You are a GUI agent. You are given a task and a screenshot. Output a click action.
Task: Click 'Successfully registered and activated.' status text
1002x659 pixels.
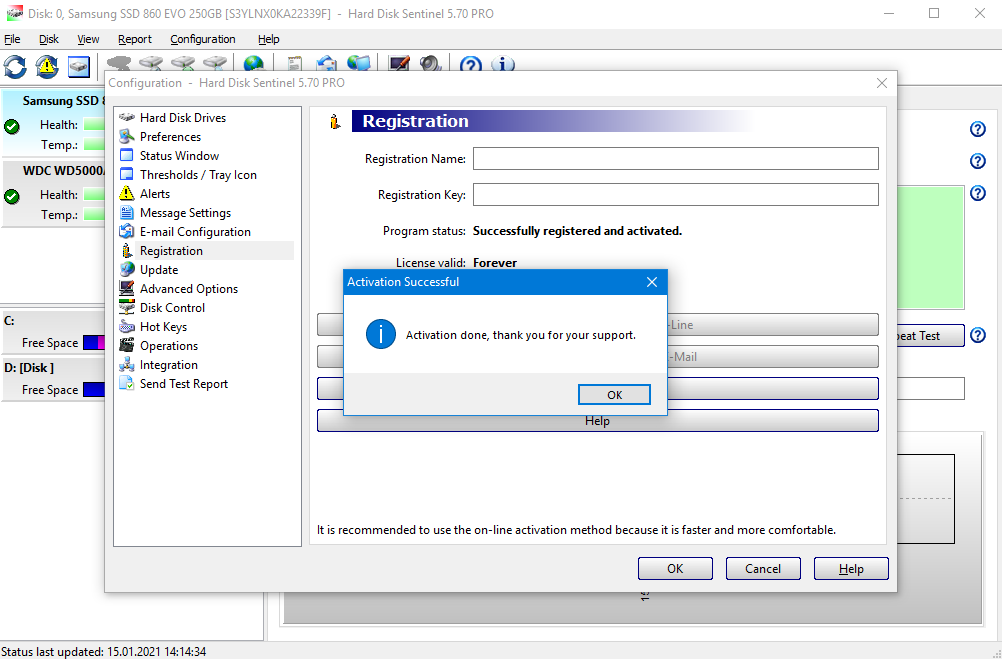point(577,231)
